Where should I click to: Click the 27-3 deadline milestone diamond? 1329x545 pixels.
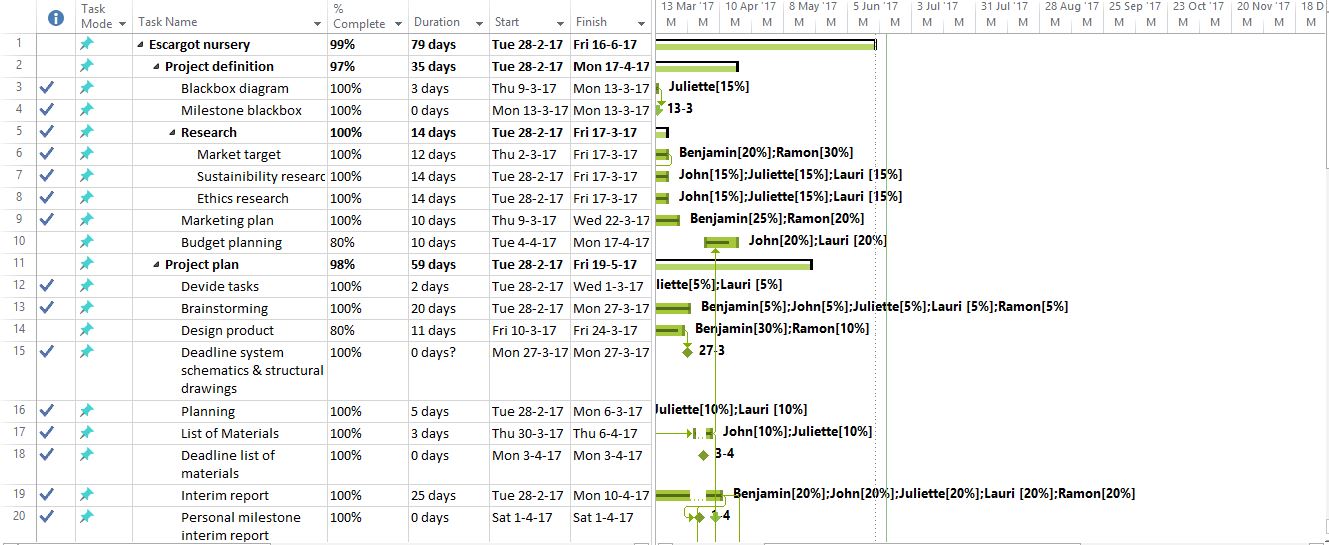(687, 352)
